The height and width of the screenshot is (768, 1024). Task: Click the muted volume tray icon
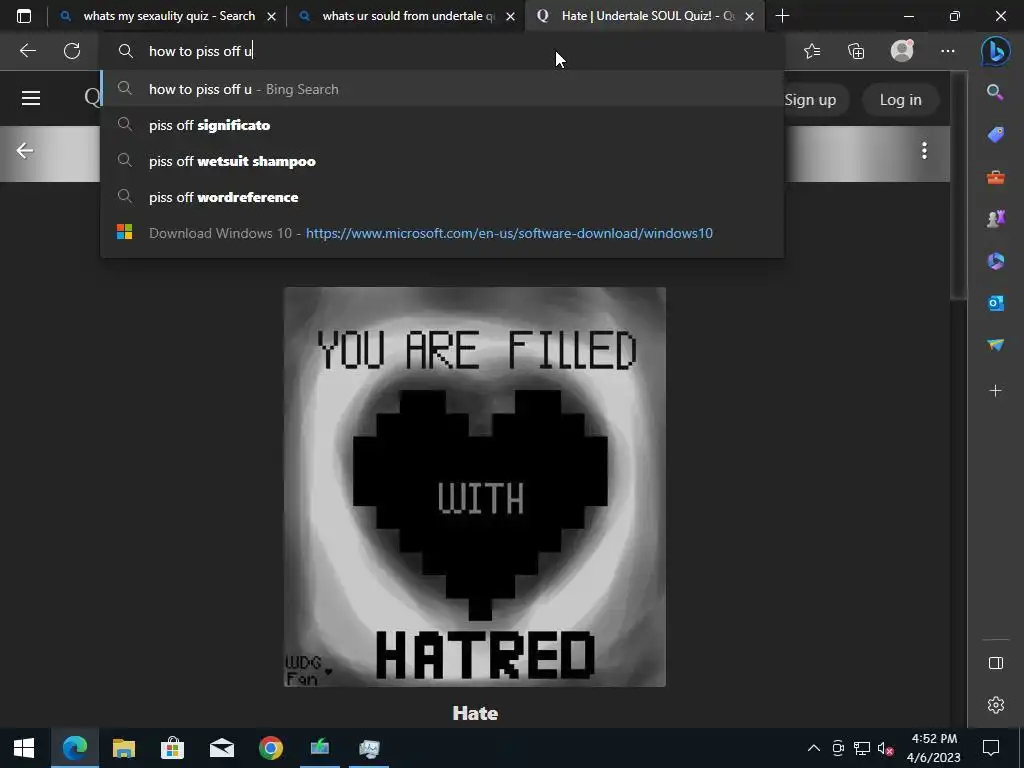pos(885,748)
